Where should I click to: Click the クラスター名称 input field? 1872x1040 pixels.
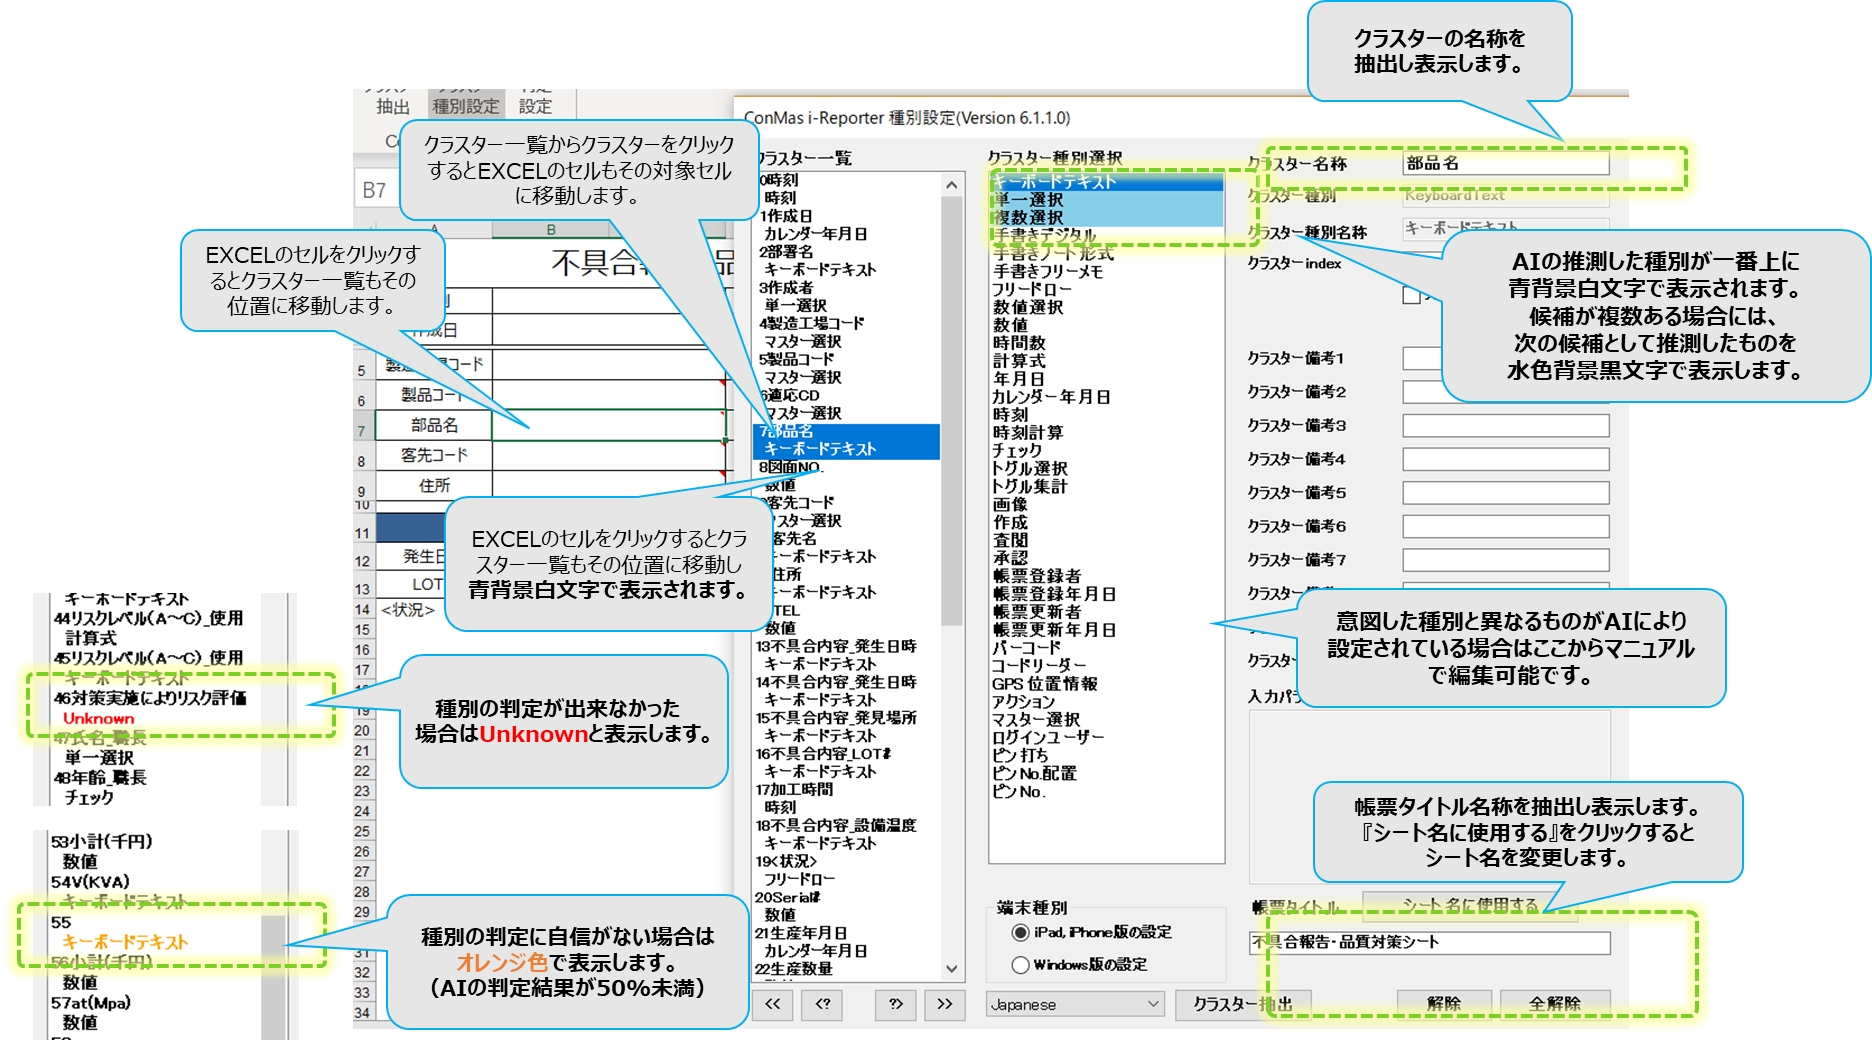(x=1505, y=163)
